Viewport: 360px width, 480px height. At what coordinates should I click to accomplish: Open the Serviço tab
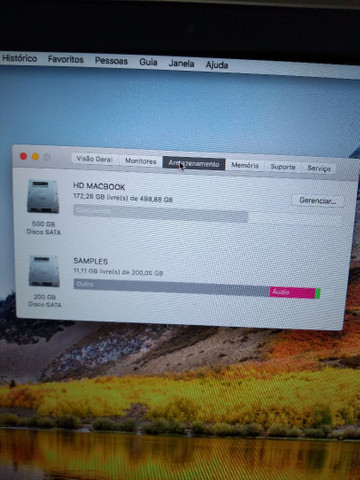[x=319, y=168]
